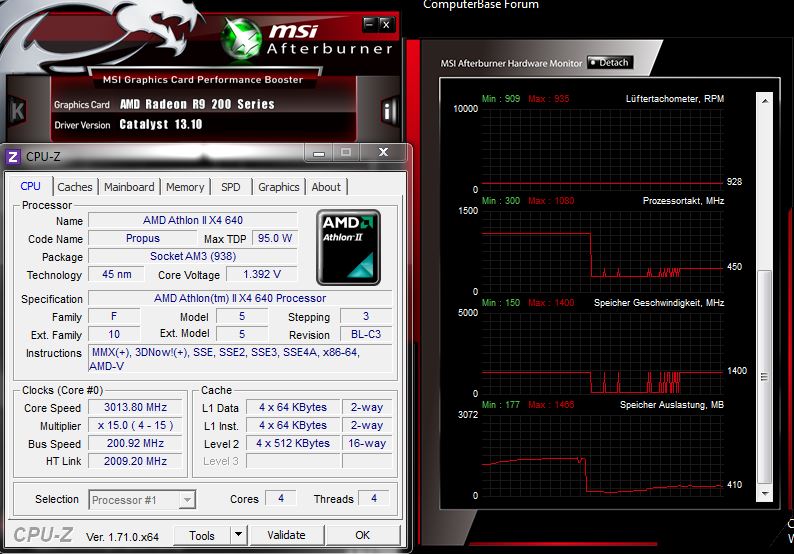Click the Prozessortakt MHz graph
Image resolution: width=794 pixels, height=554 pixels.
[x=602, y=251]
